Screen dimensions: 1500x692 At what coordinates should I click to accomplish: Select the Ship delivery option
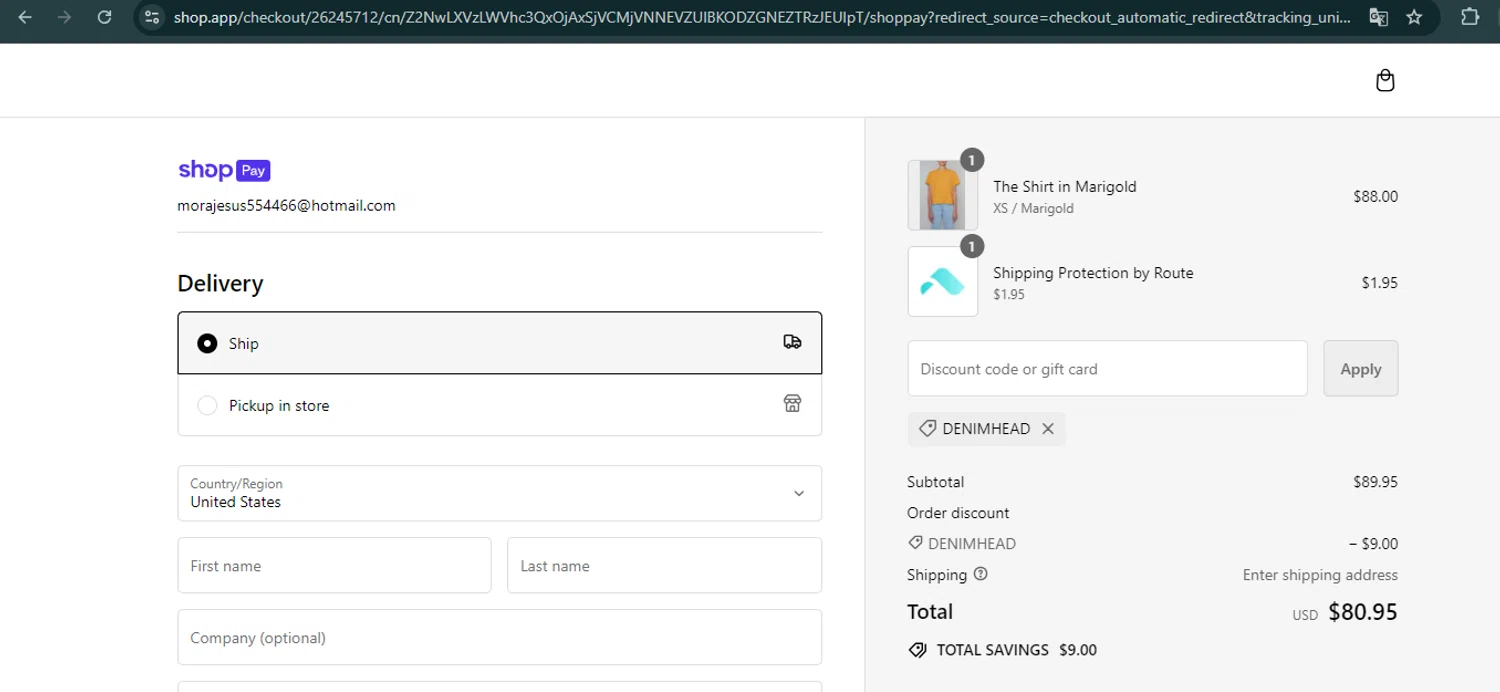point(500,343)
